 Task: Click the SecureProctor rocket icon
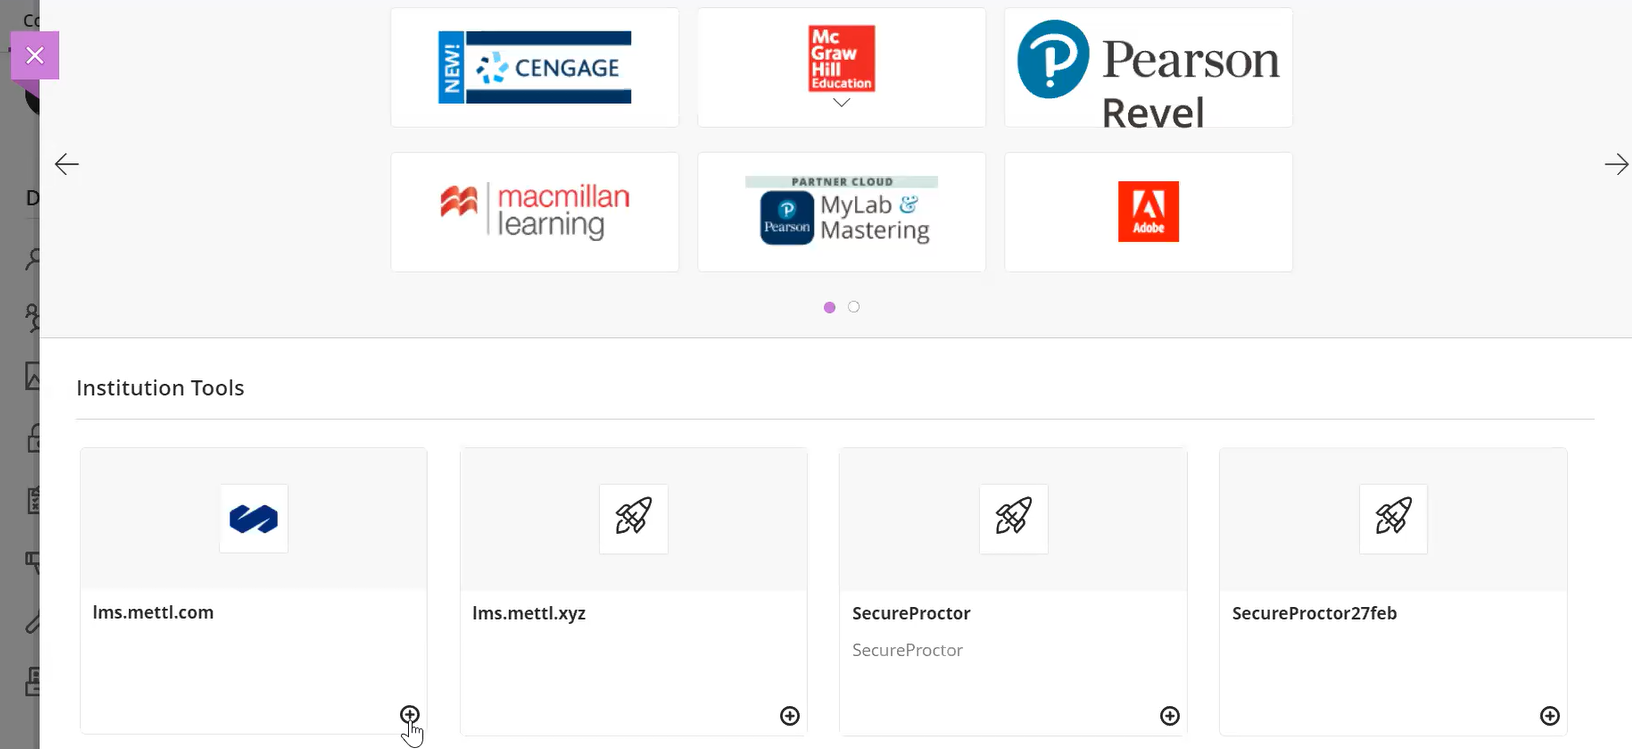tap(1013, 518)
